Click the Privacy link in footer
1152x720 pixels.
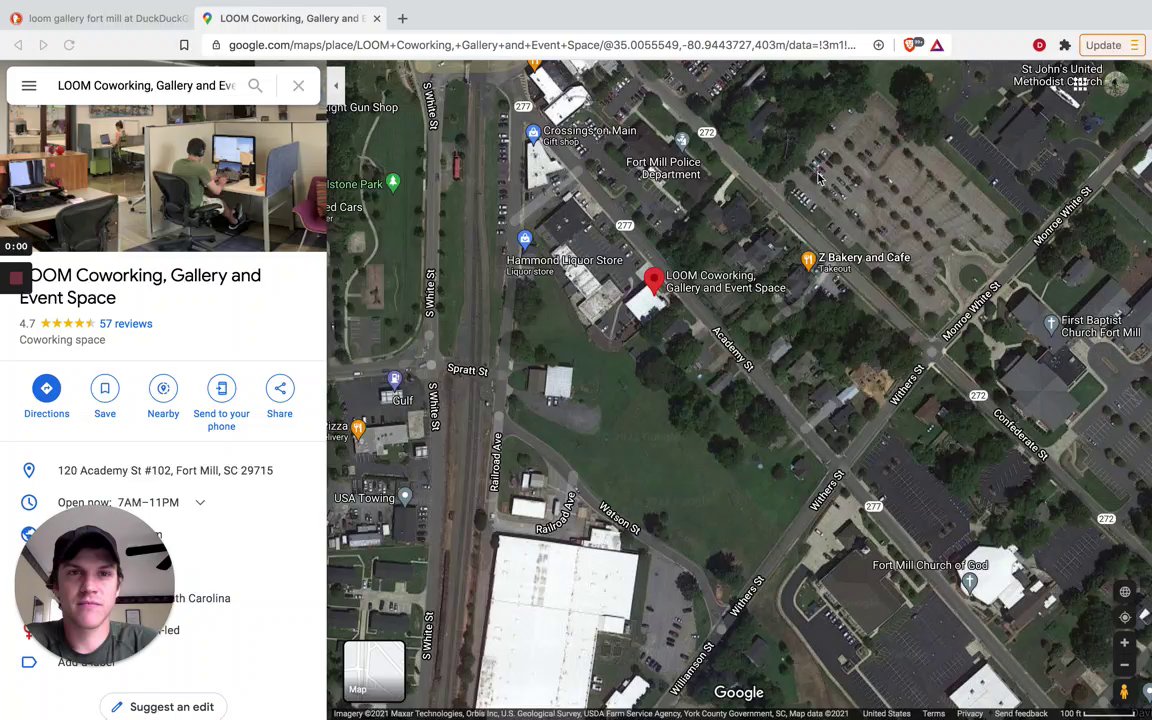point(970,713)
